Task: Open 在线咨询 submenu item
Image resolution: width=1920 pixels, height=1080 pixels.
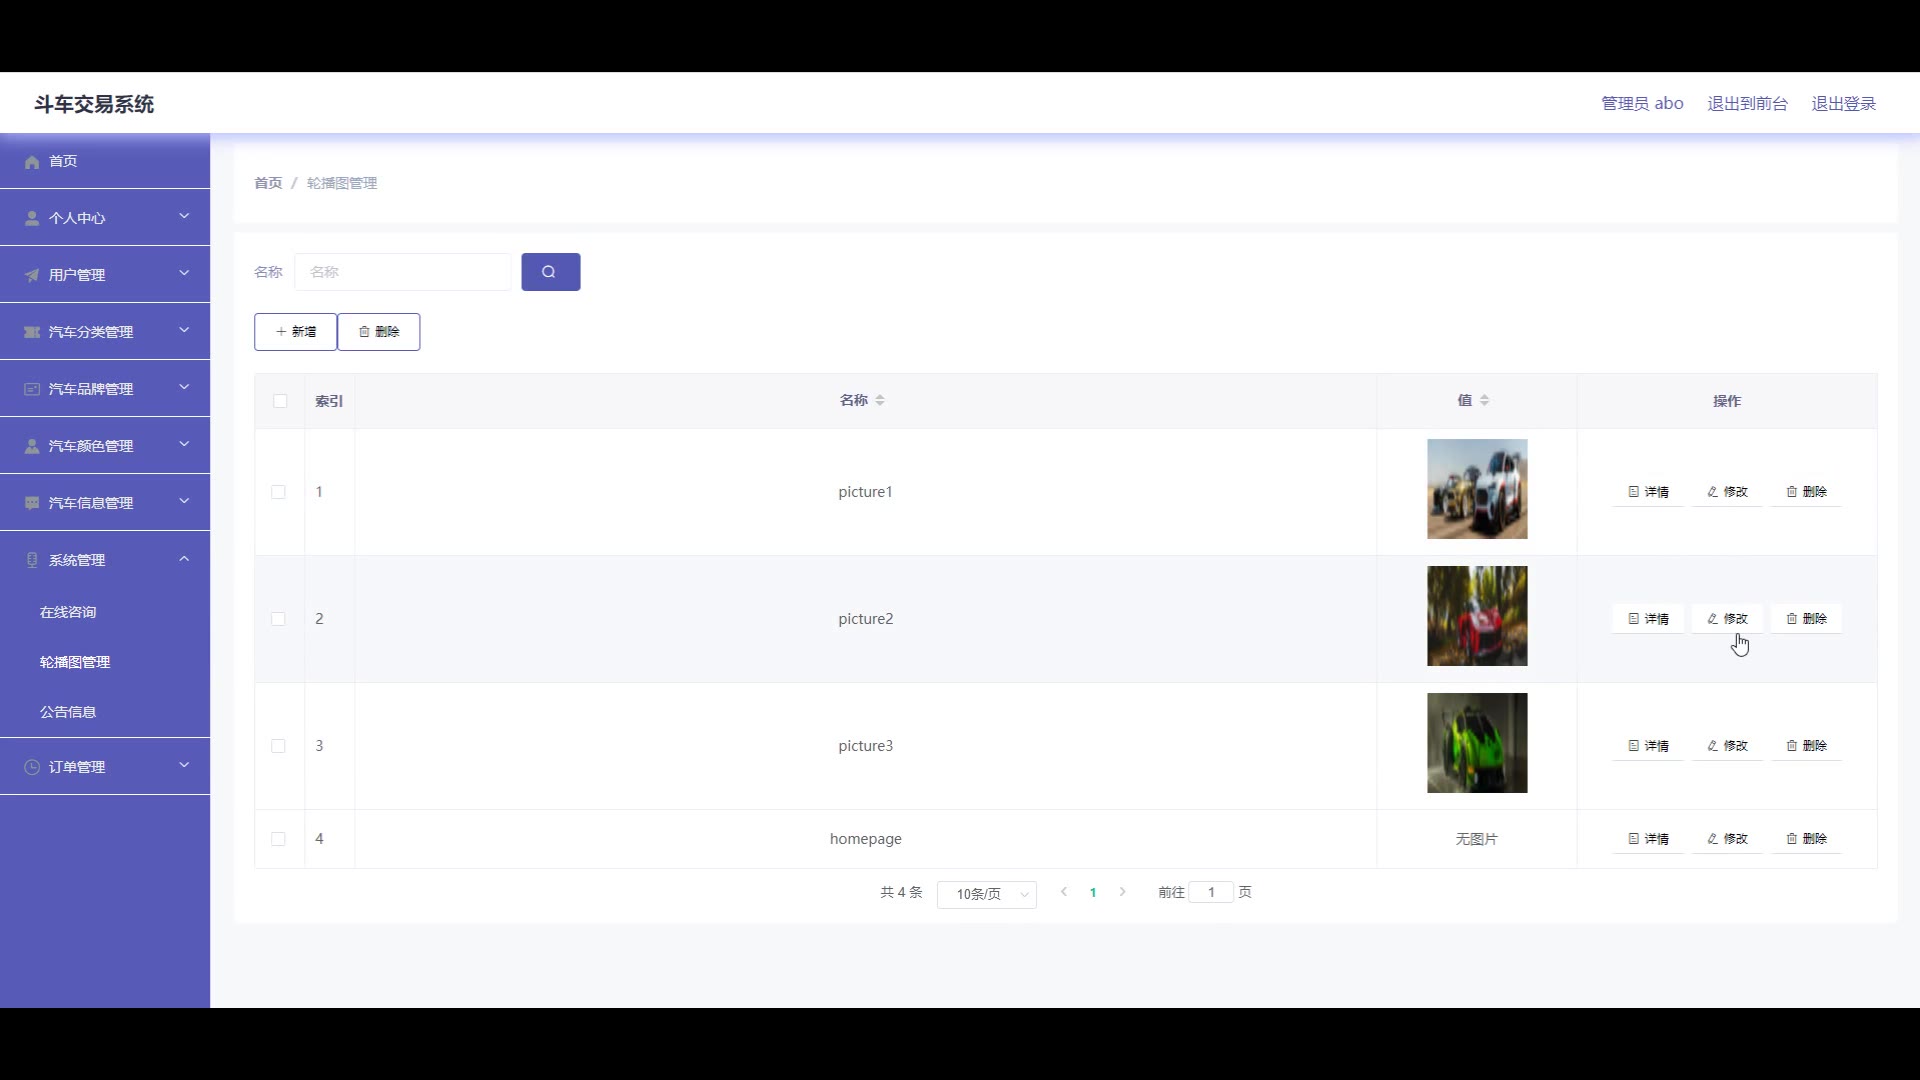Action: point(68,612)
